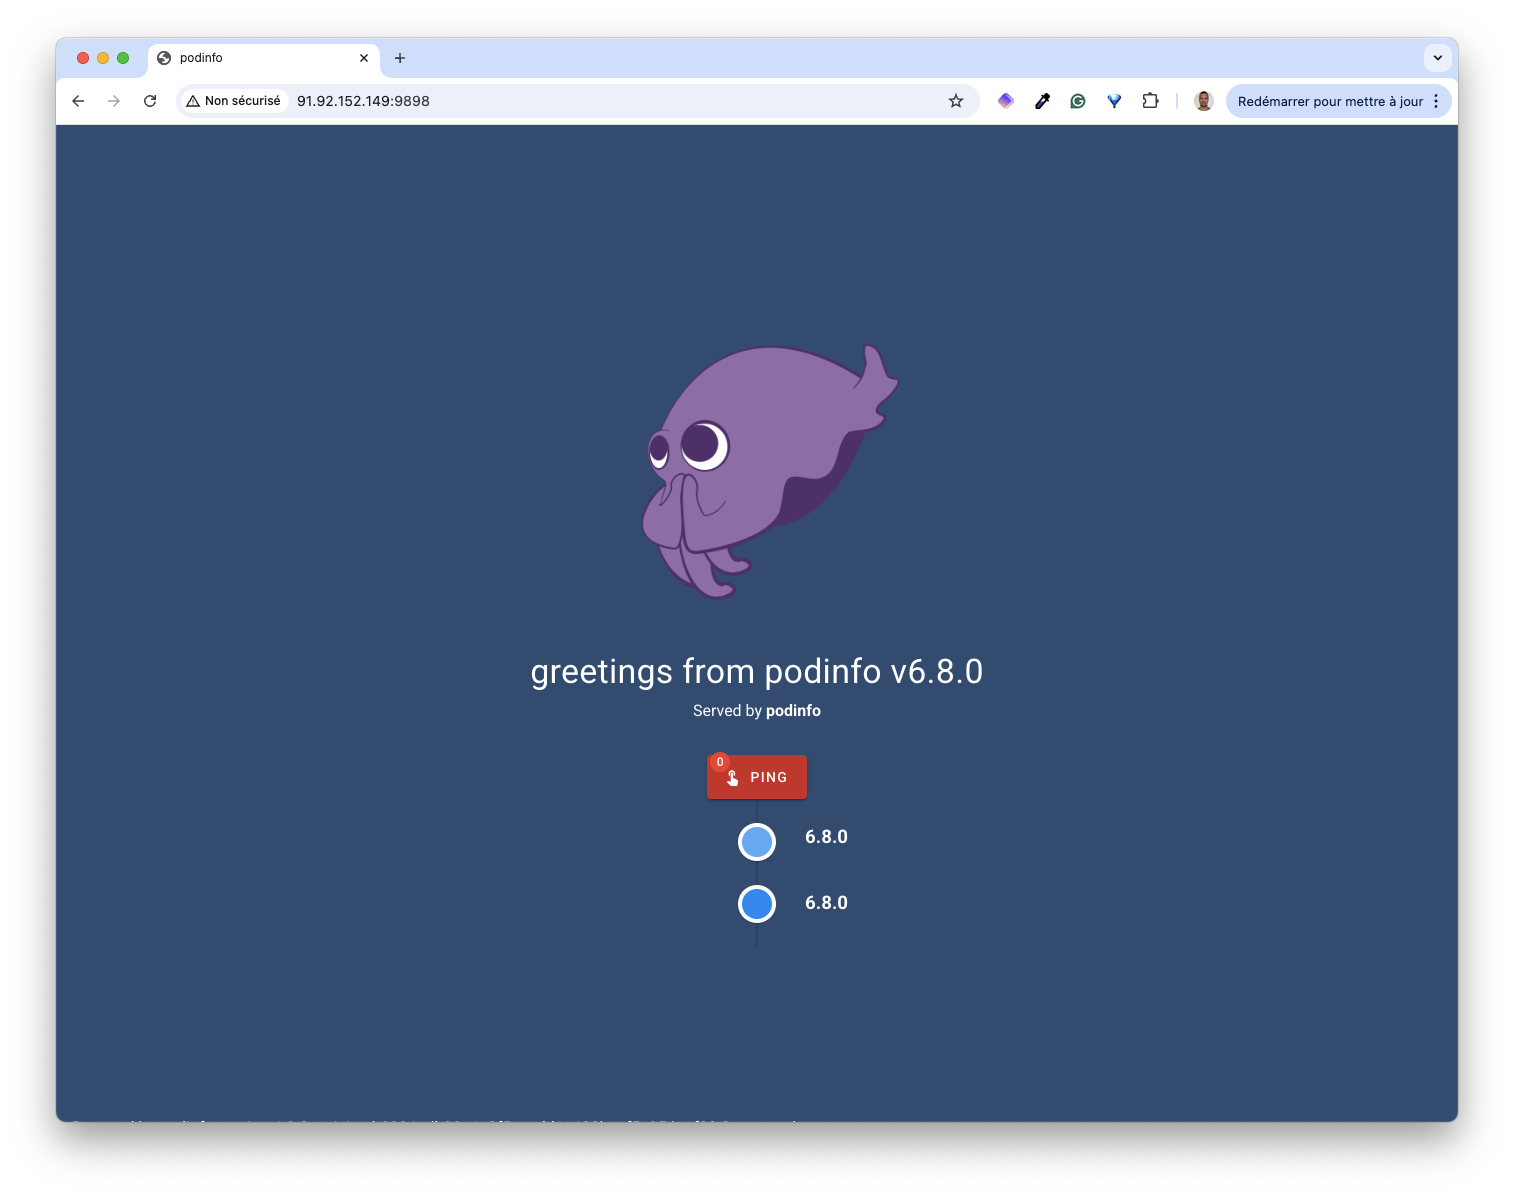Open a new tab with plus button
This screenshot has height=1196, width=1514.
pos(400,58)
